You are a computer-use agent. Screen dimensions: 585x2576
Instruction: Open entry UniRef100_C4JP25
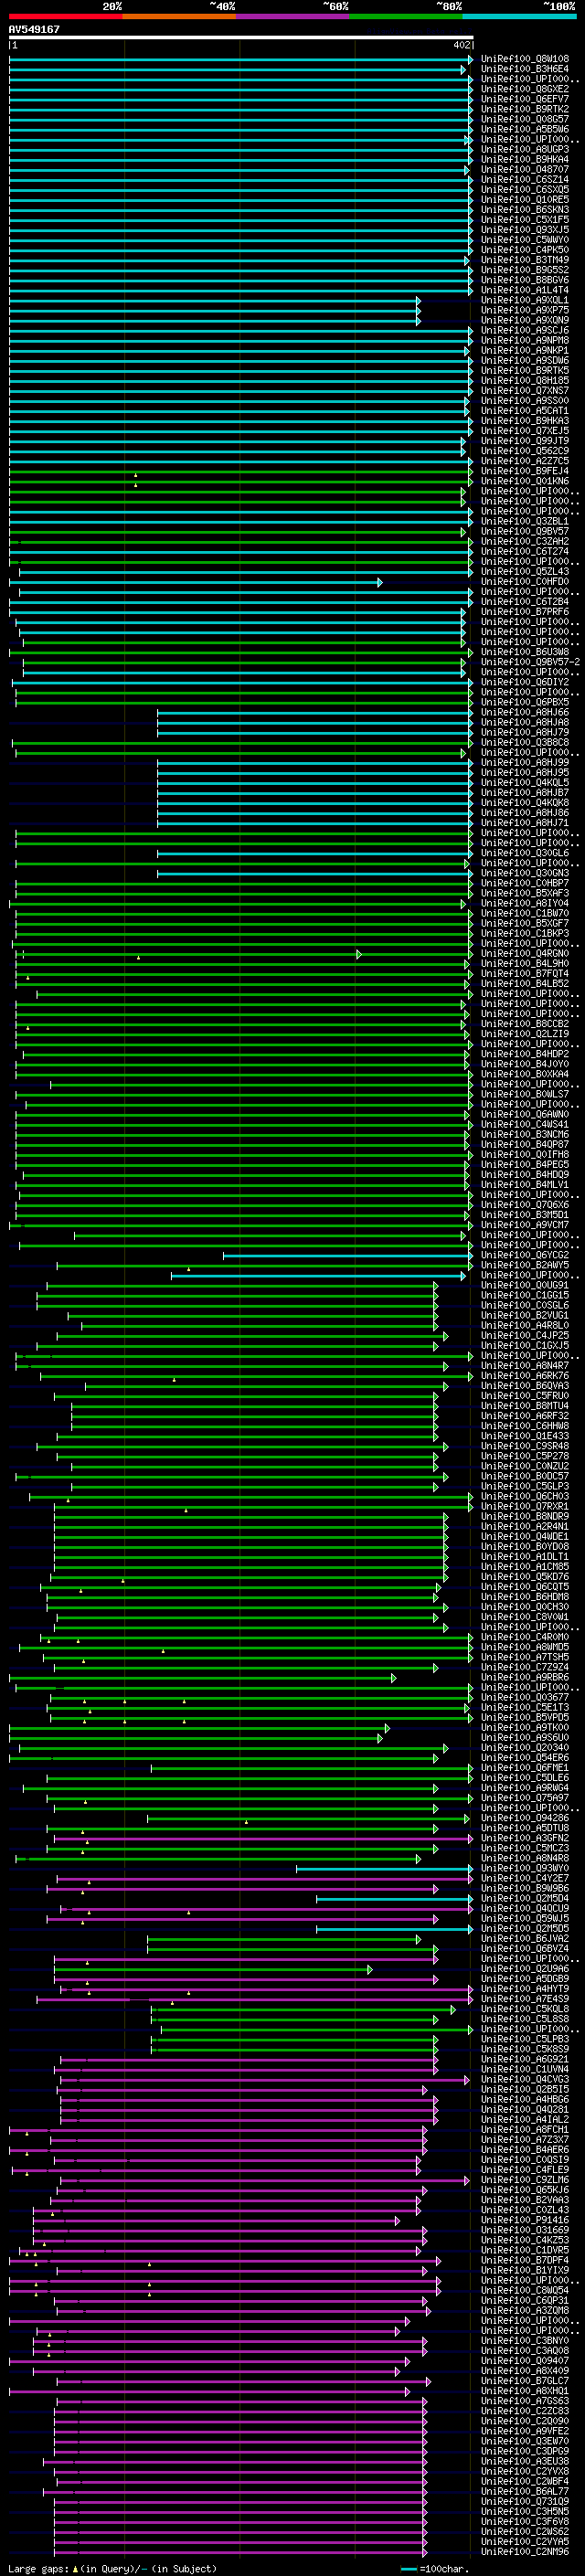[x=524, y=1335]
